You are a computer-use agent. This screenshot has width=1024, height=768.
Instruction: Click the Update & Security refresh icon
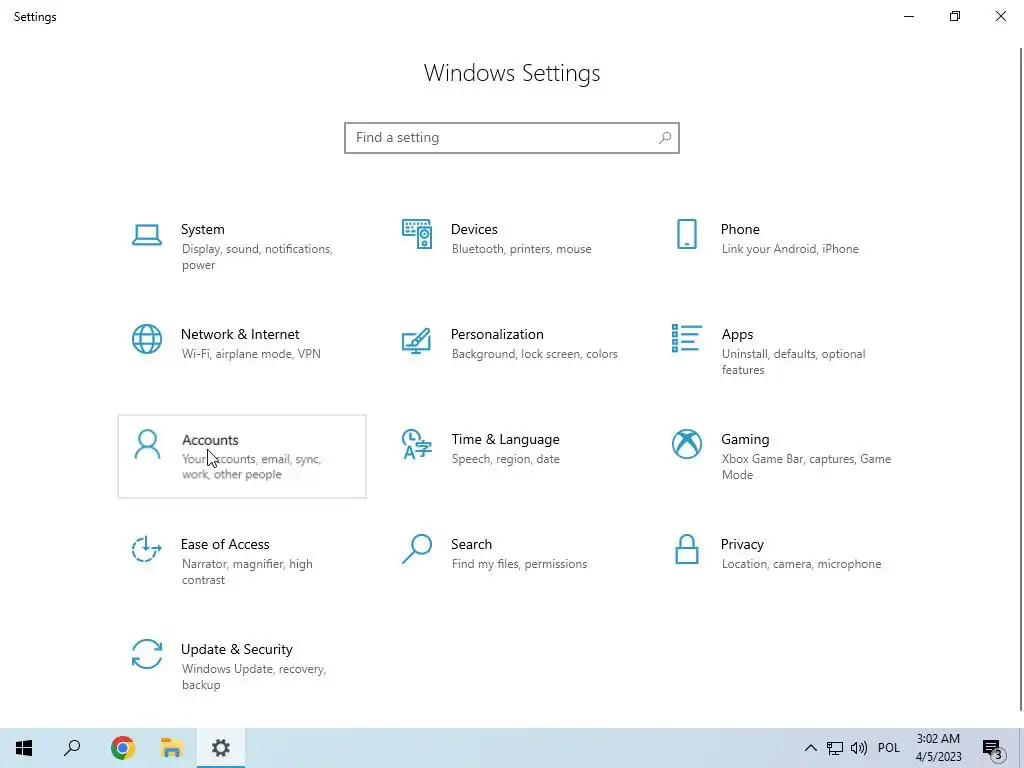[147, 654]
